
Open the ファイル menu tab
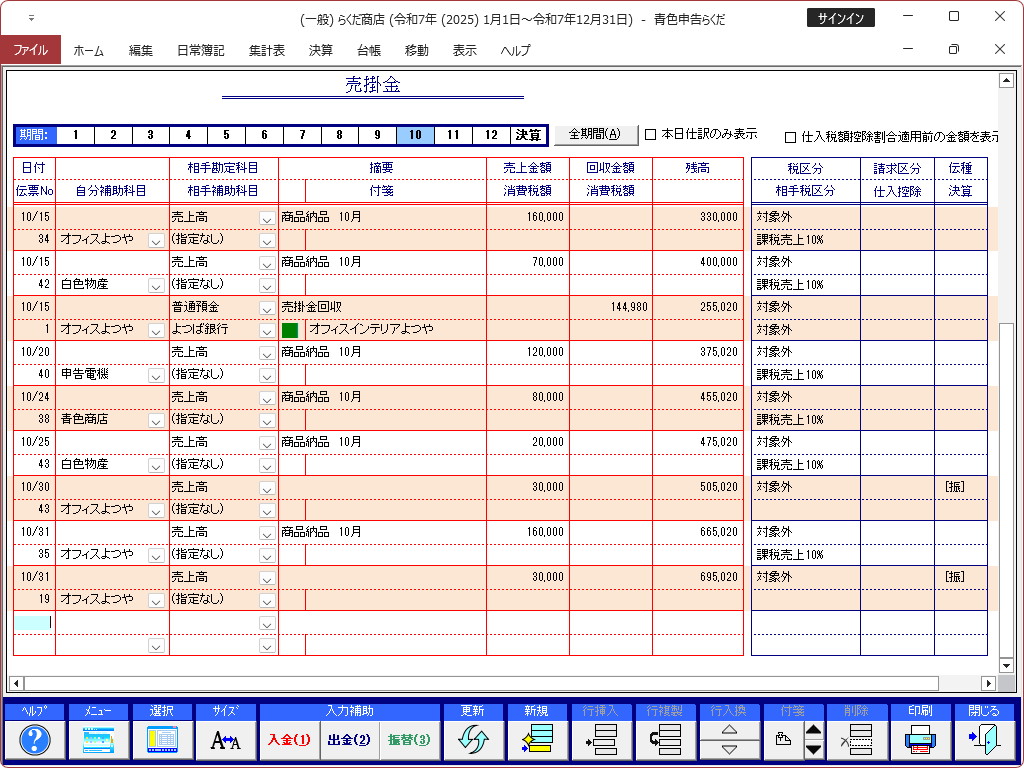30,50
